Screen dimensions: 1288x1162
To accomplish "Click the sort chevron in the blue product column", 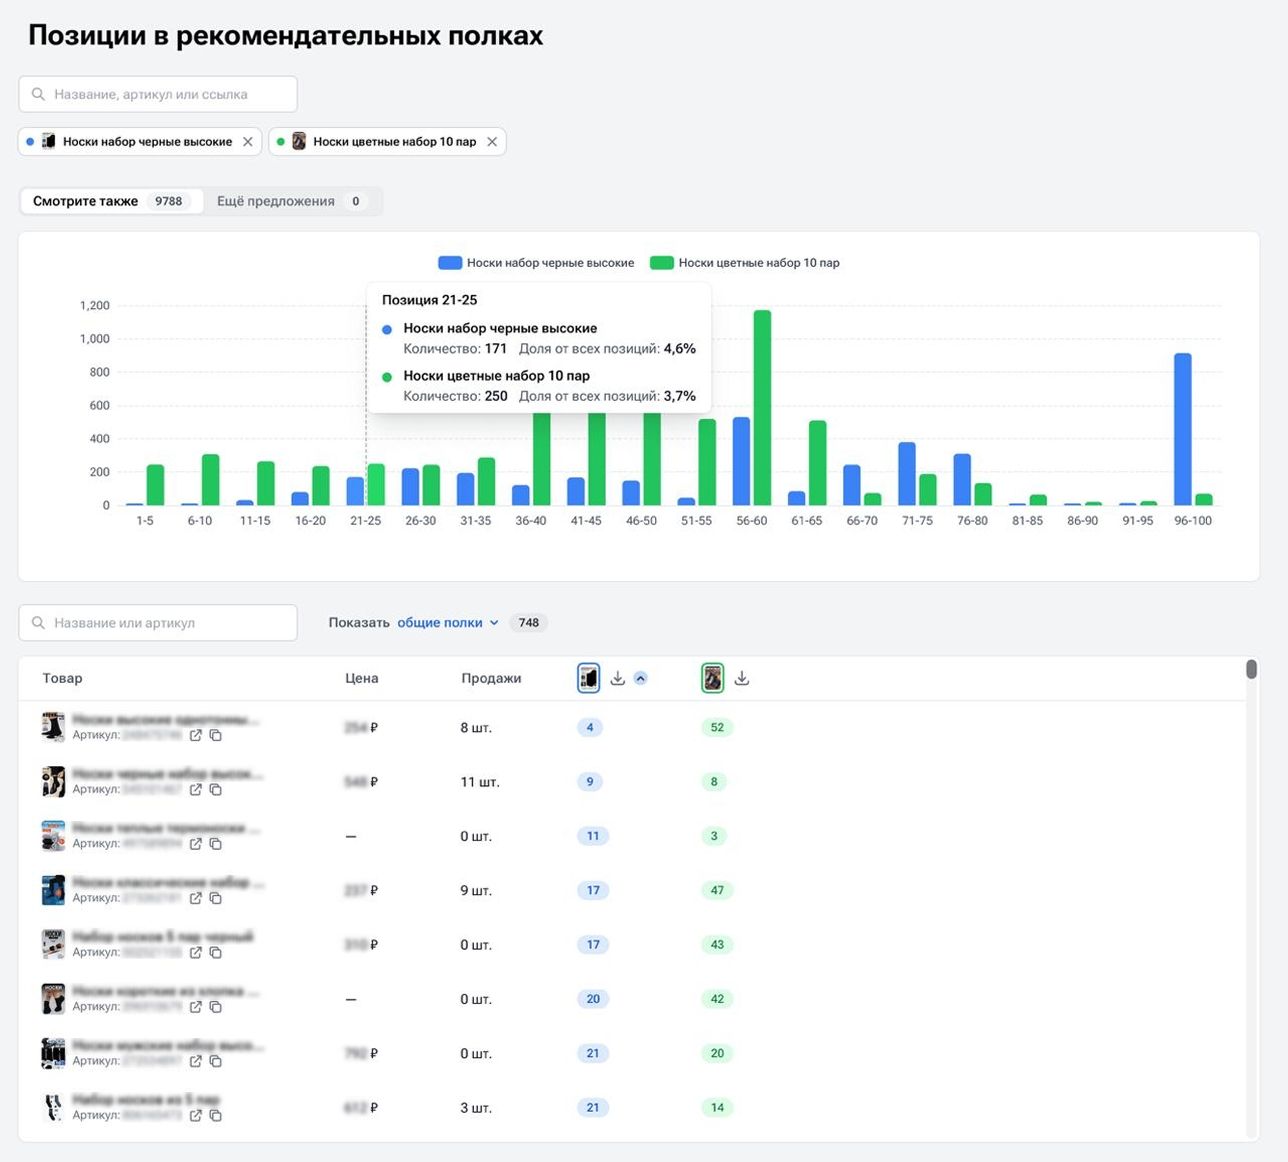I will point(641,678).
